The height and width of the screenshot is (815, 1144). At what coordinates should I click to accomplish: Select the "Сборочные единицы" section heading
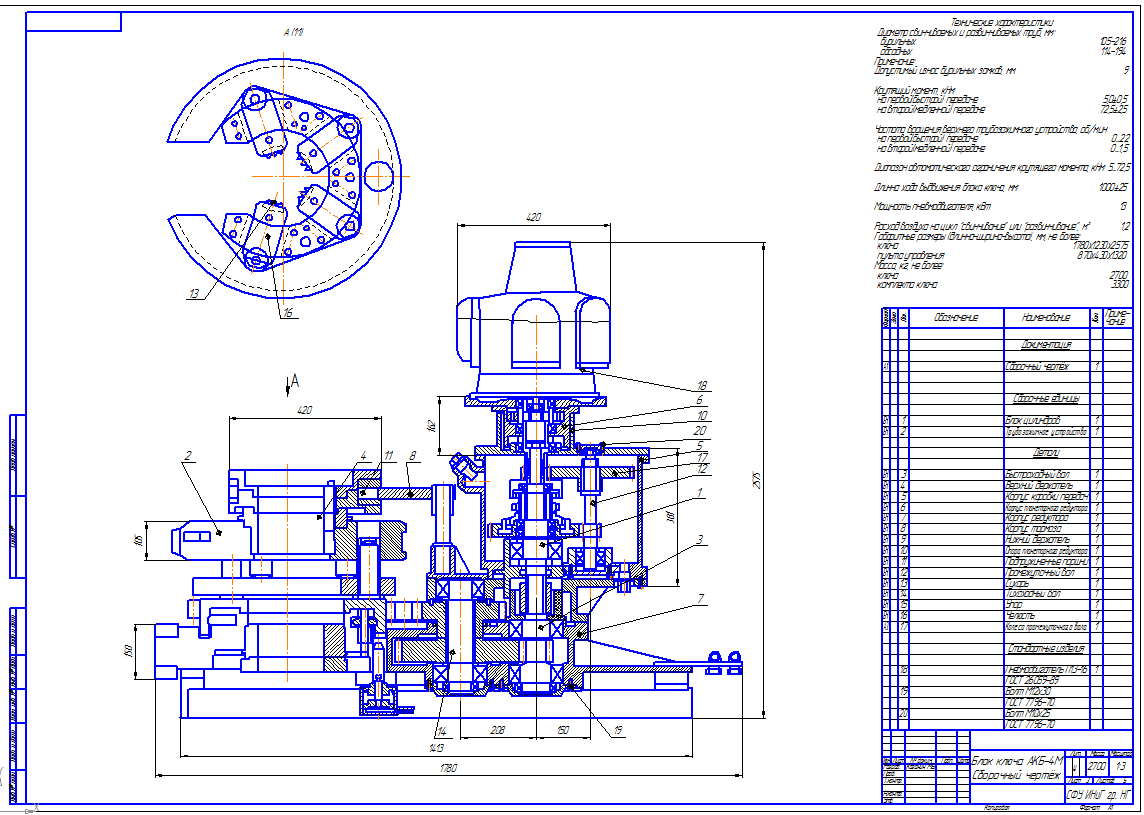point(1046,399)
